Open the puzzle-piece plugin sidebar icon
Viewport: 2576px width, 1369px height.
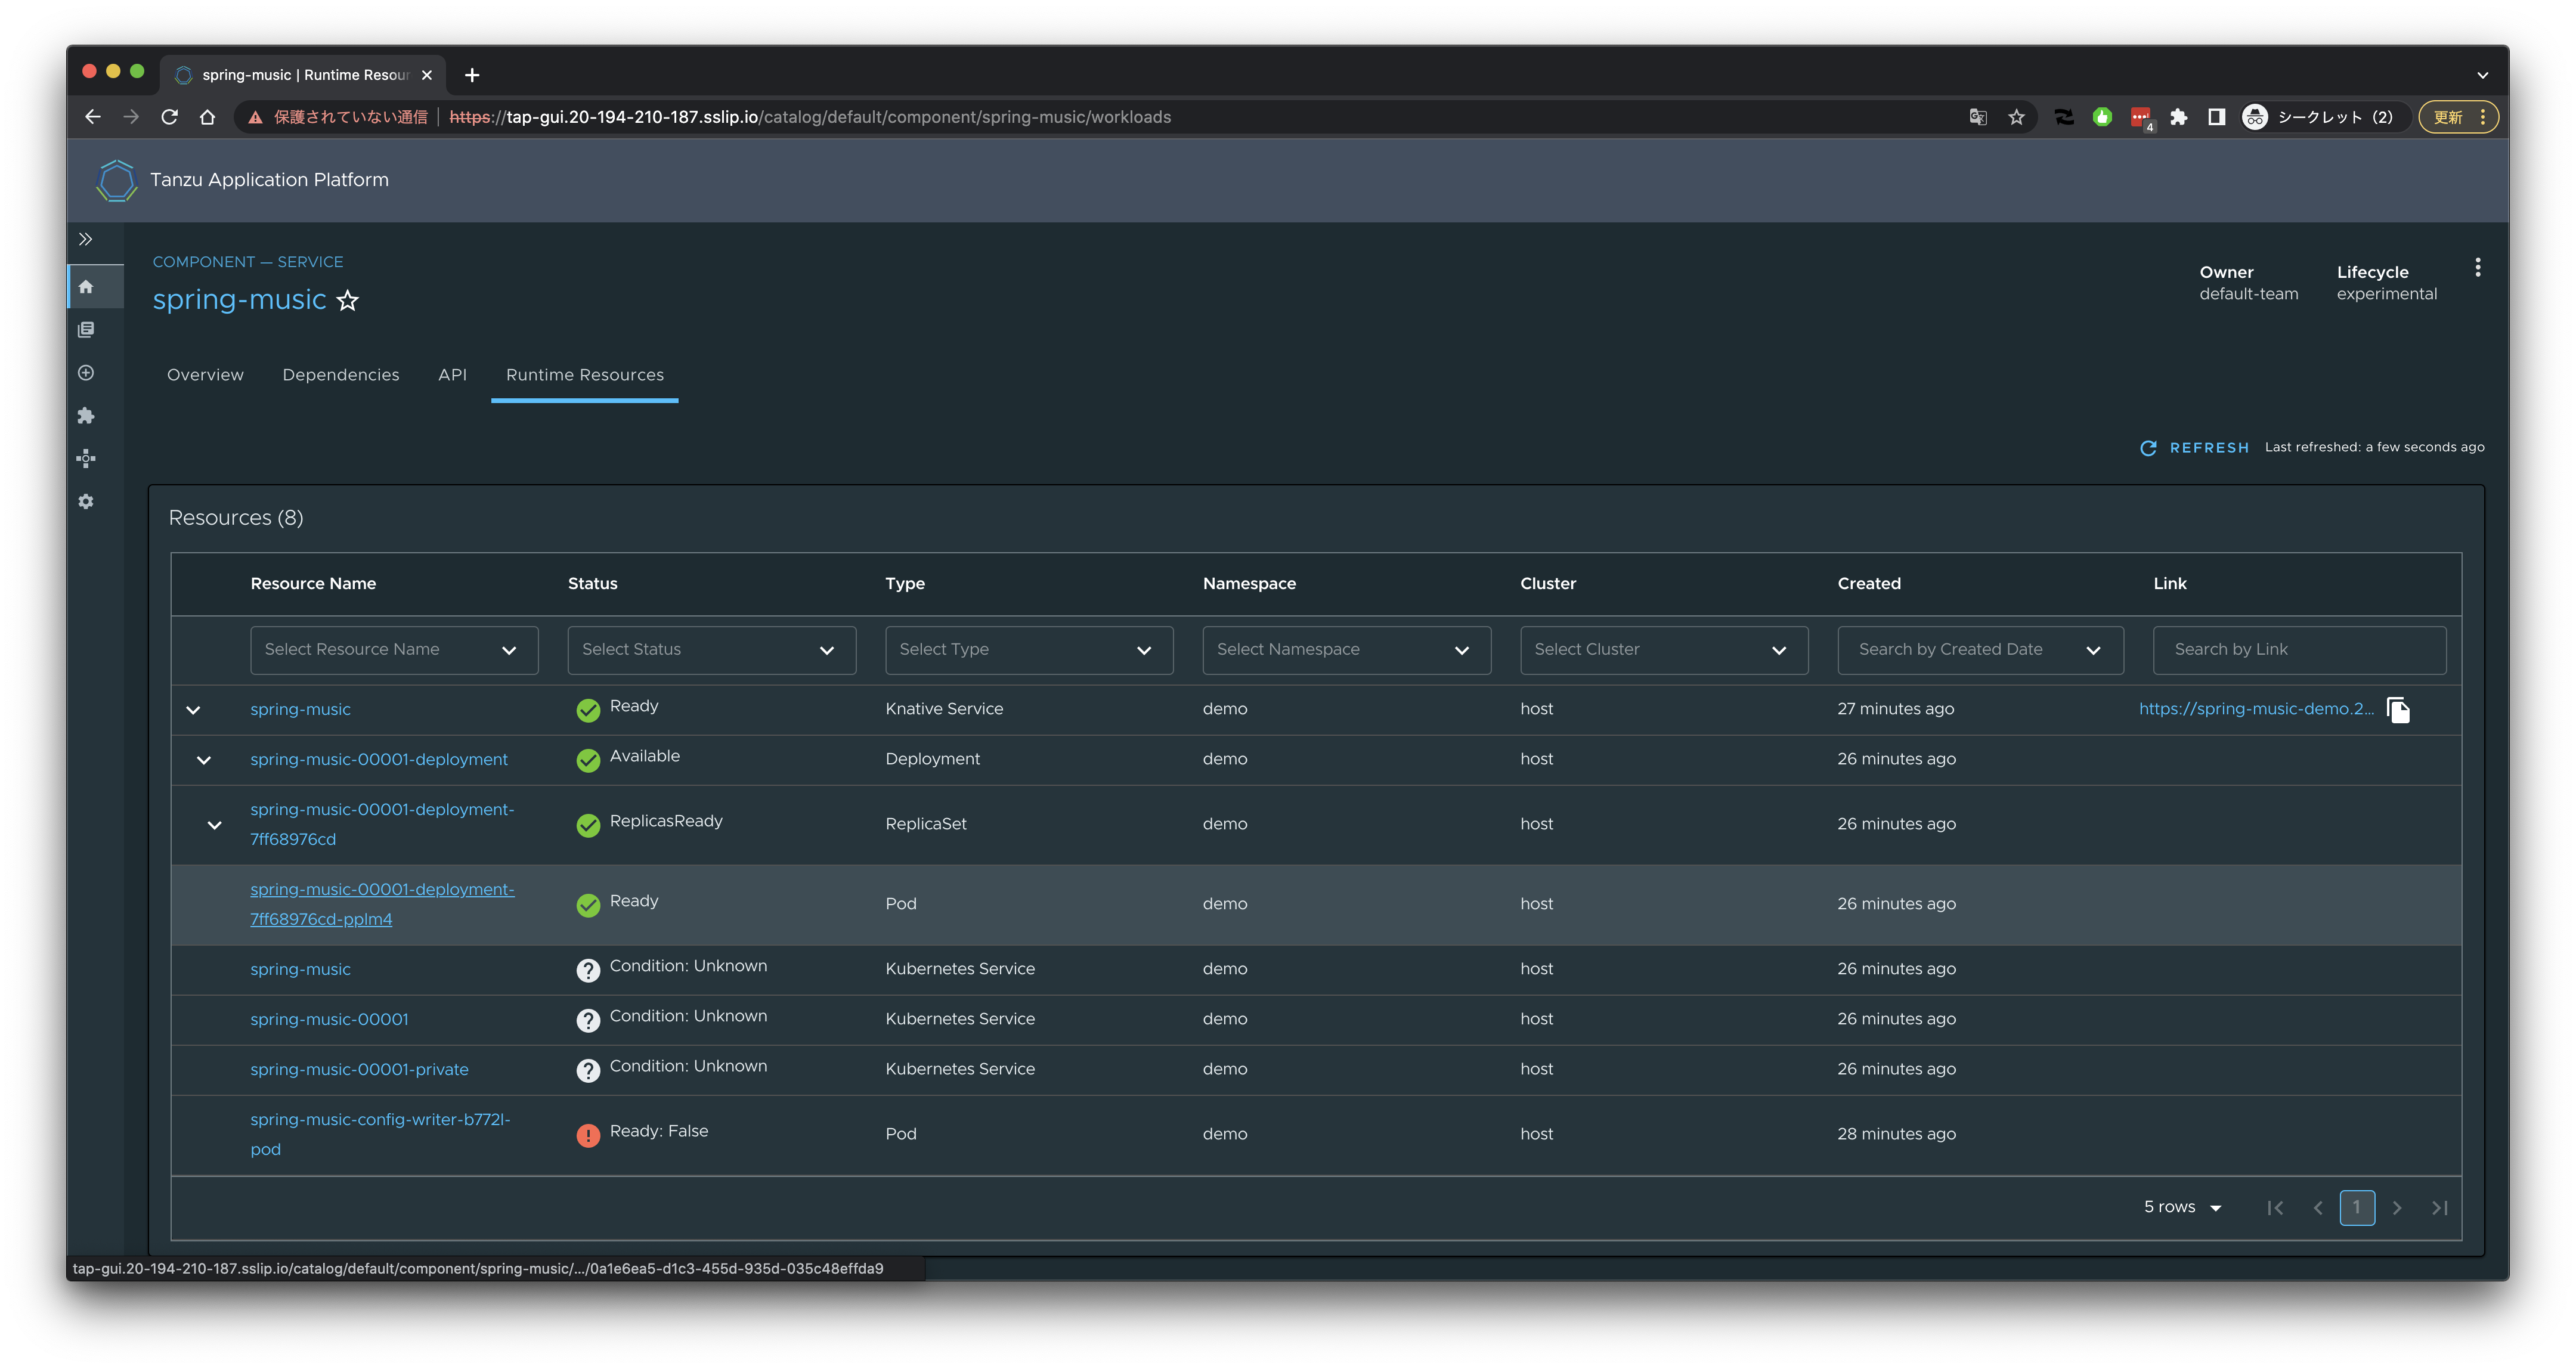tap(86, 416)
